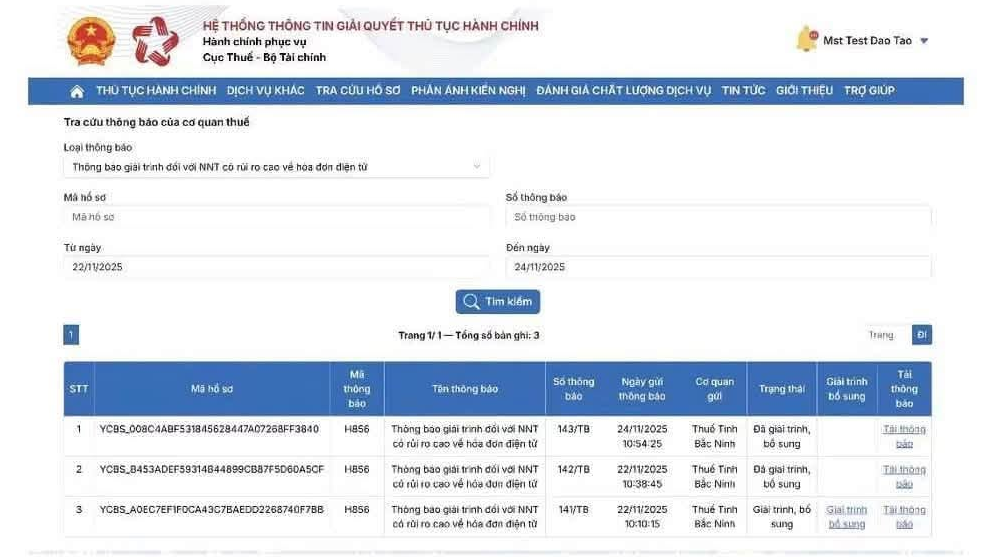The image size is (997, 557).
Task: Click the Trang page number input
Action: (x=886, y=335)
